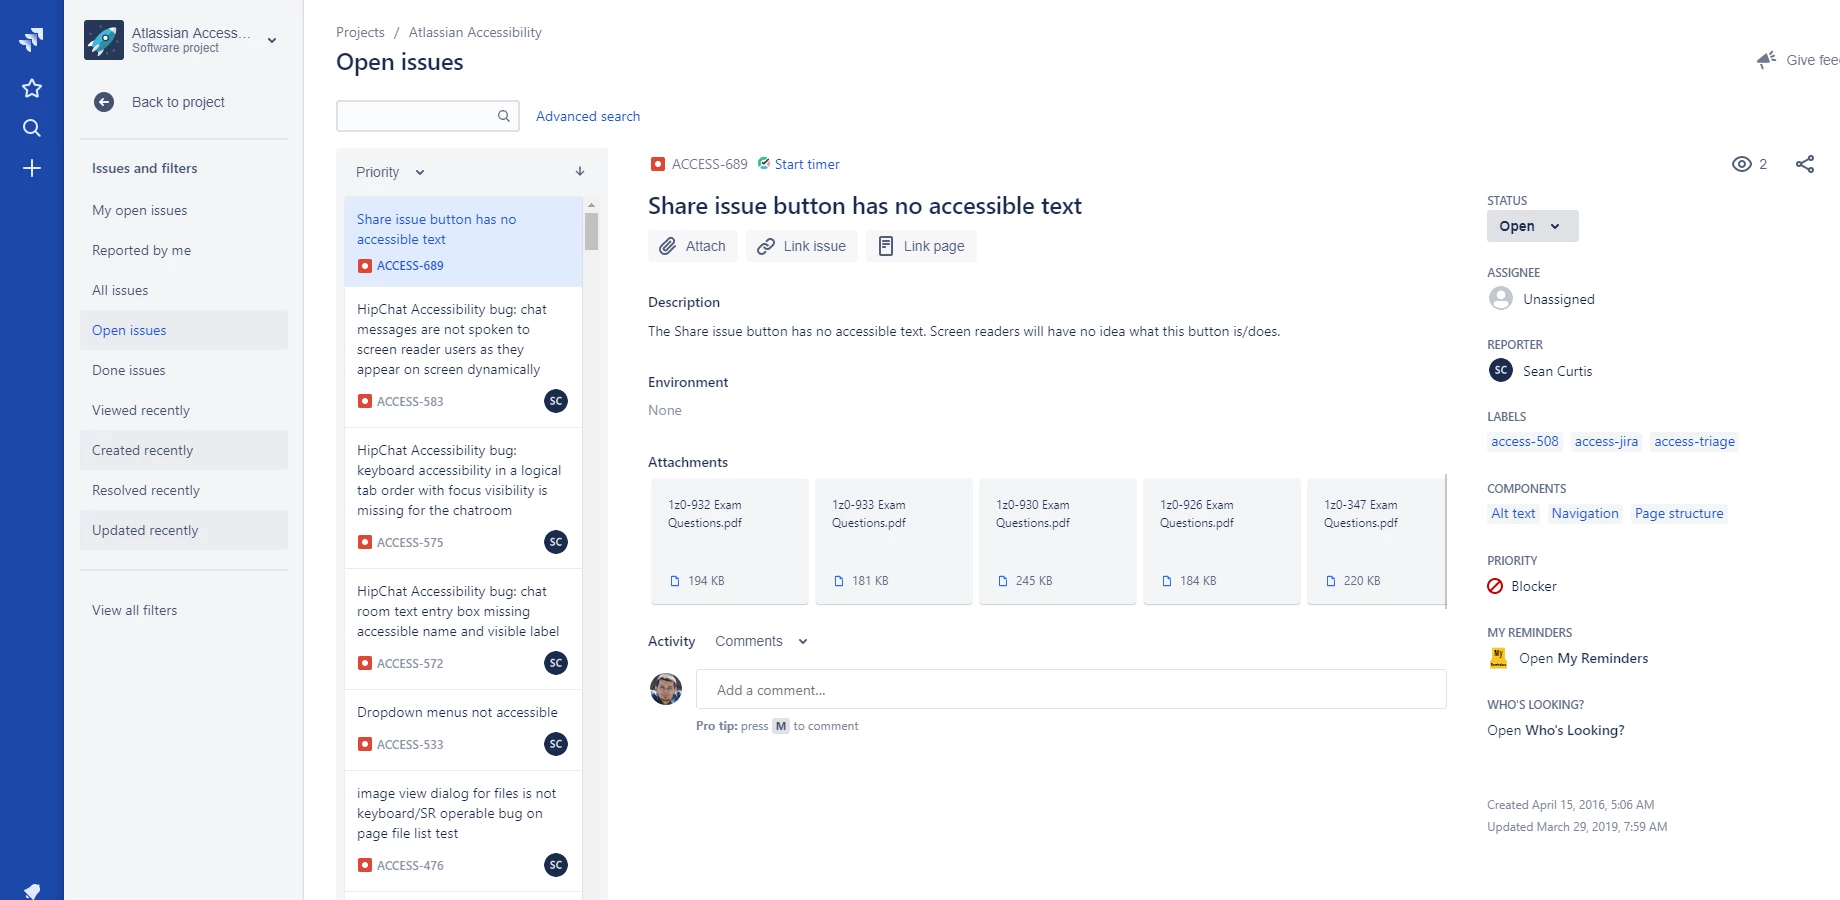1840x900 pixels.
Task: Click the bug type icon beside ACCESS-689 header
Action: 658,164
